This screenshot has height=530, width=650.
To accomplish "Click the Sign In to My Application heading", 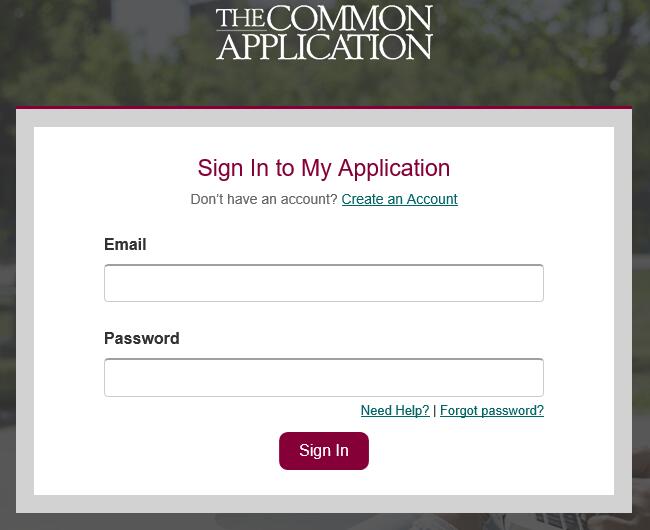I will click(x=324, y=168).
